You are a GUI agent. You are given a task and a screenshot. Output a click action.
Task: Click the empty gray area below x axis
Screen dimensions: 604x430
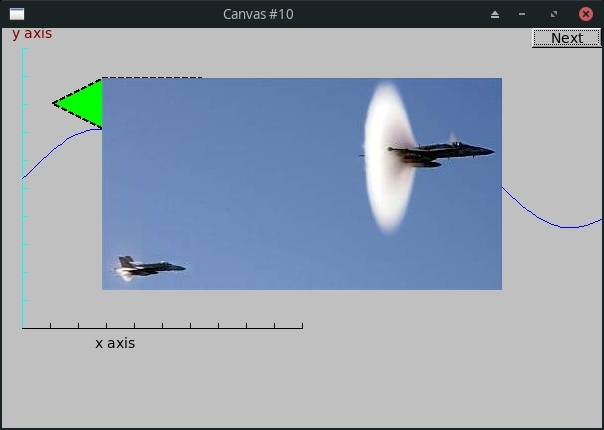[300, 385]
